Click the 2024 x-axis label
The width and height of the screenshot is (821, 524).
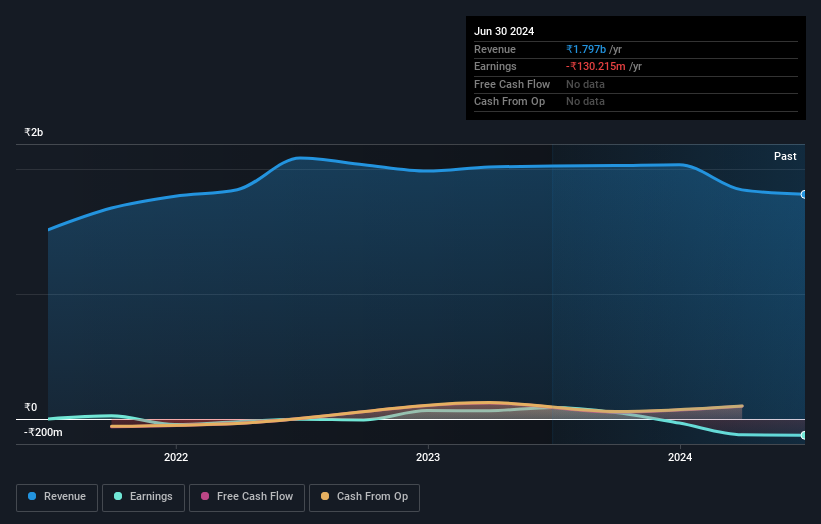[680, 457]
